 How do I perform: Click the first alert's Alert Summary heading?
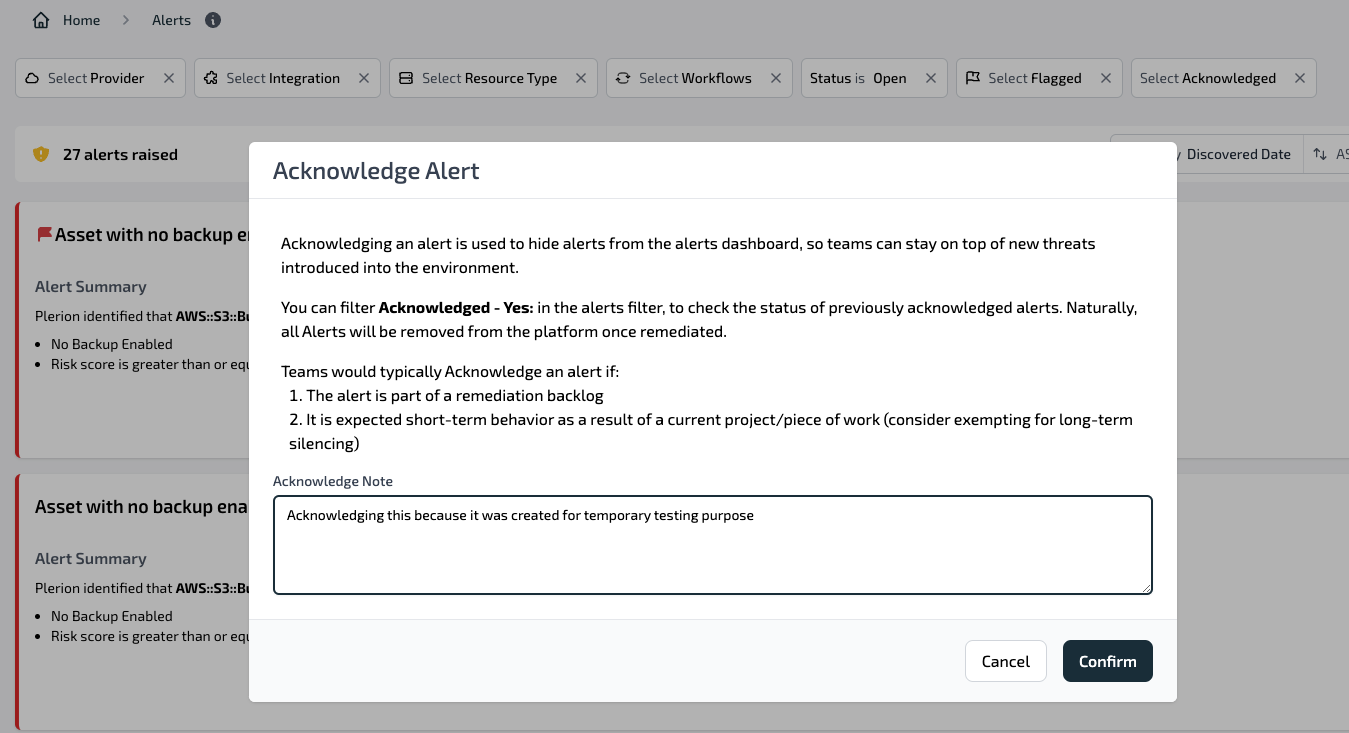[91, 286]
